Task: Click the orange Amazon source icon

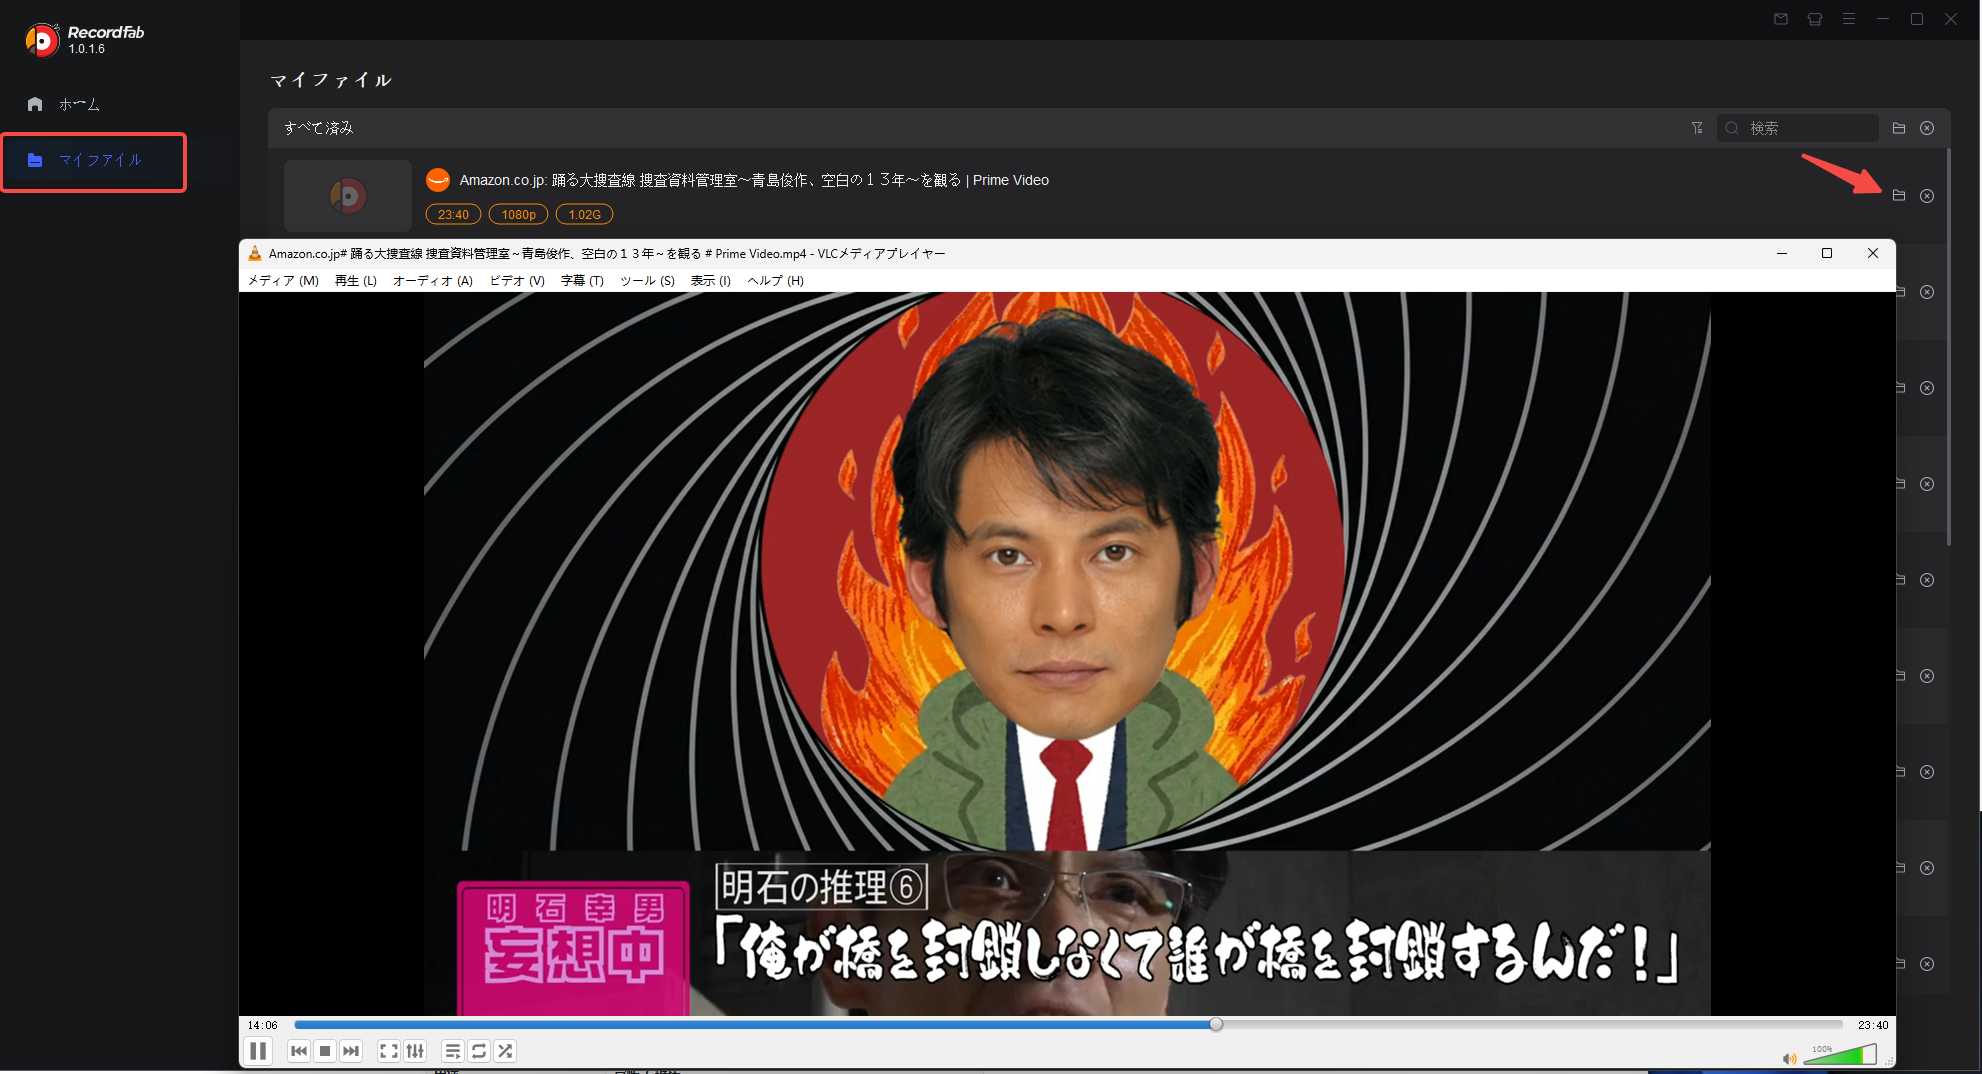Action: click(438, 180)
